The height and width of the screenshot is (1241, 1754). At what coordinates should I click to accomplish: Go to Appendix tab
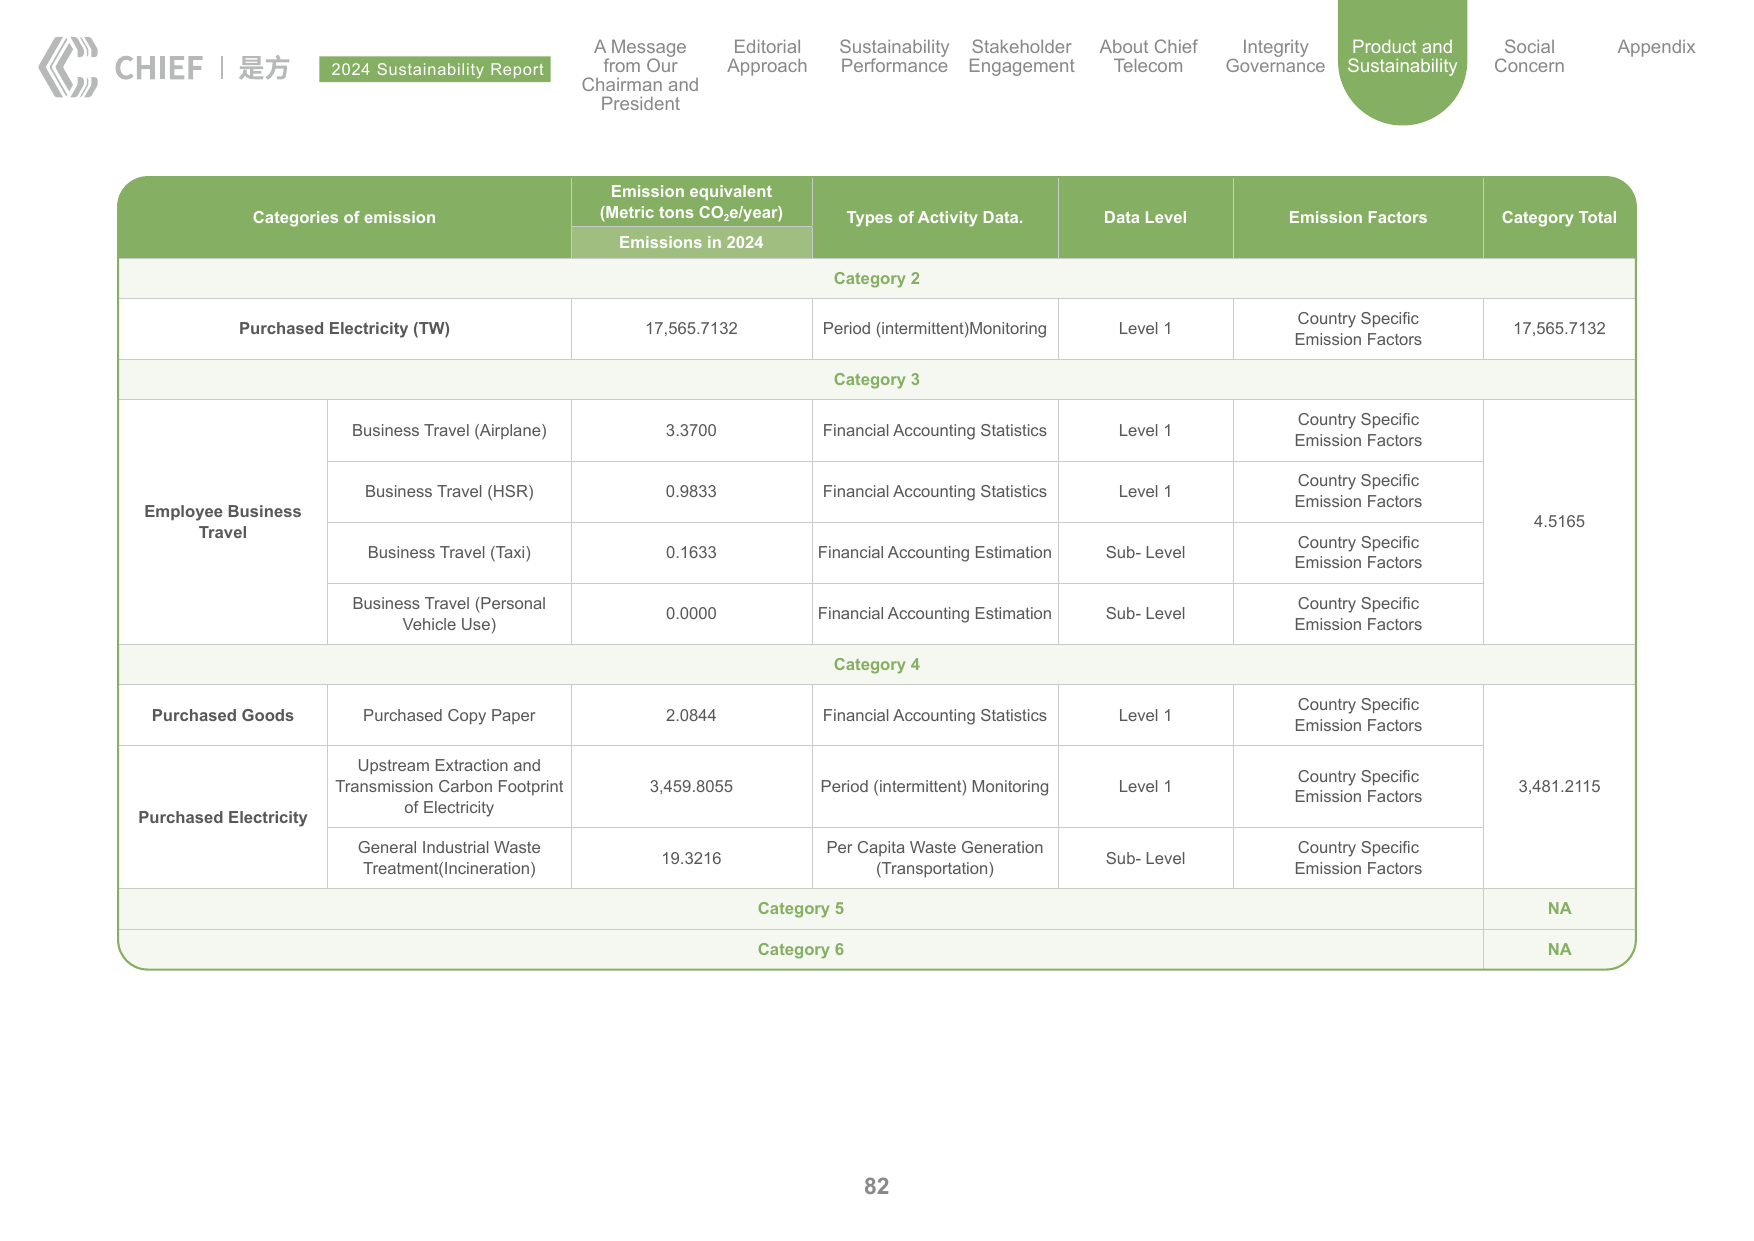(1656, 47)
